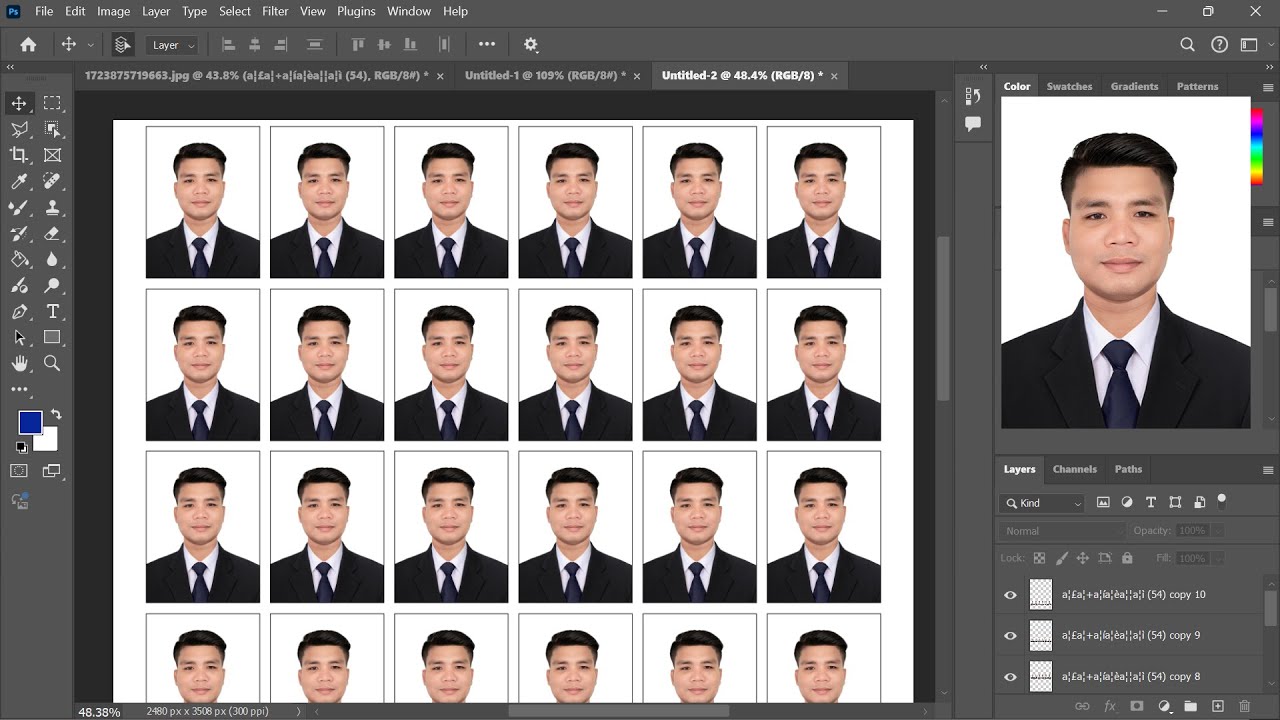Viewport: 1280px width, 720px height.
Task: Open the Help question mark icon
Action: click(1219, 45)
